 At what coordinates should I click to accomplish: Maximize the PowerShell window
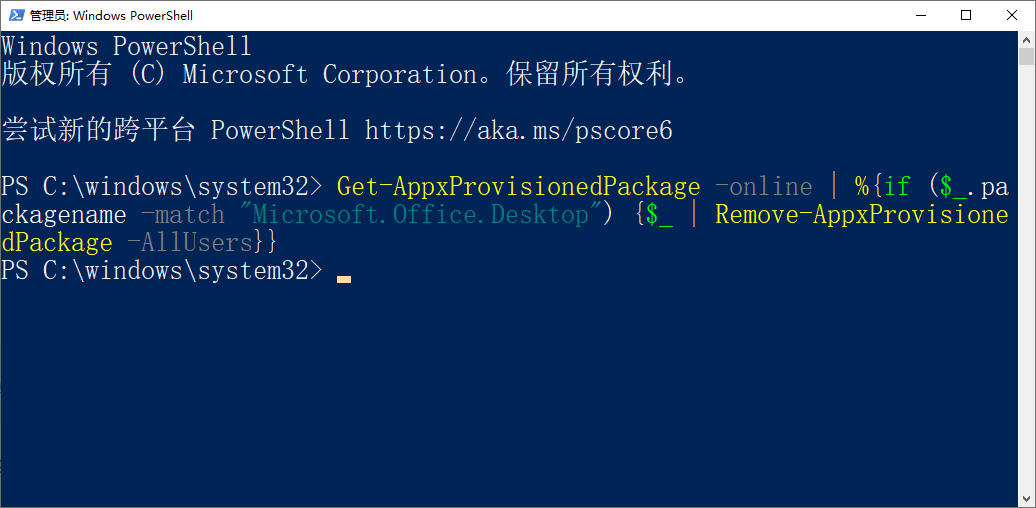point(966,15)
